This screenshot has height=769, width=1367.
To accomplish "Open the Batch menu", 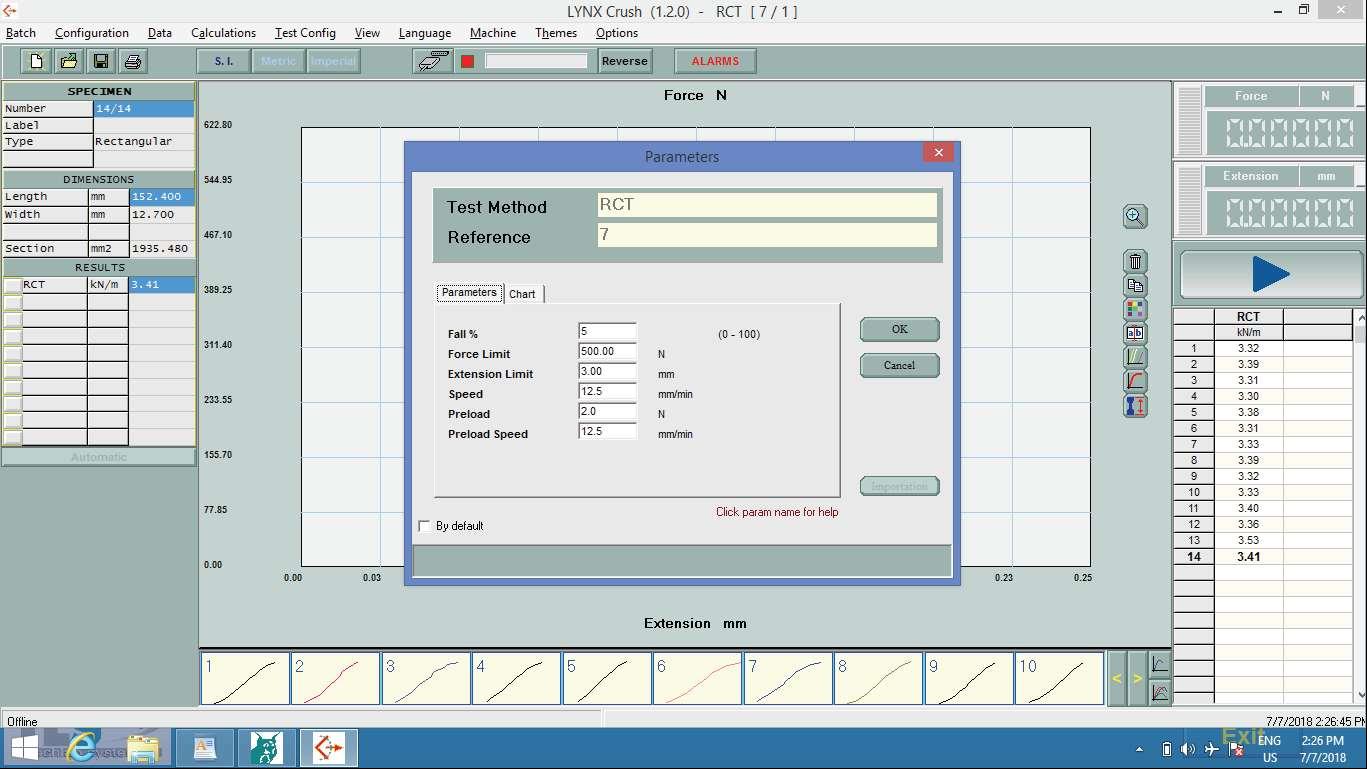I will tap(21, 33).
